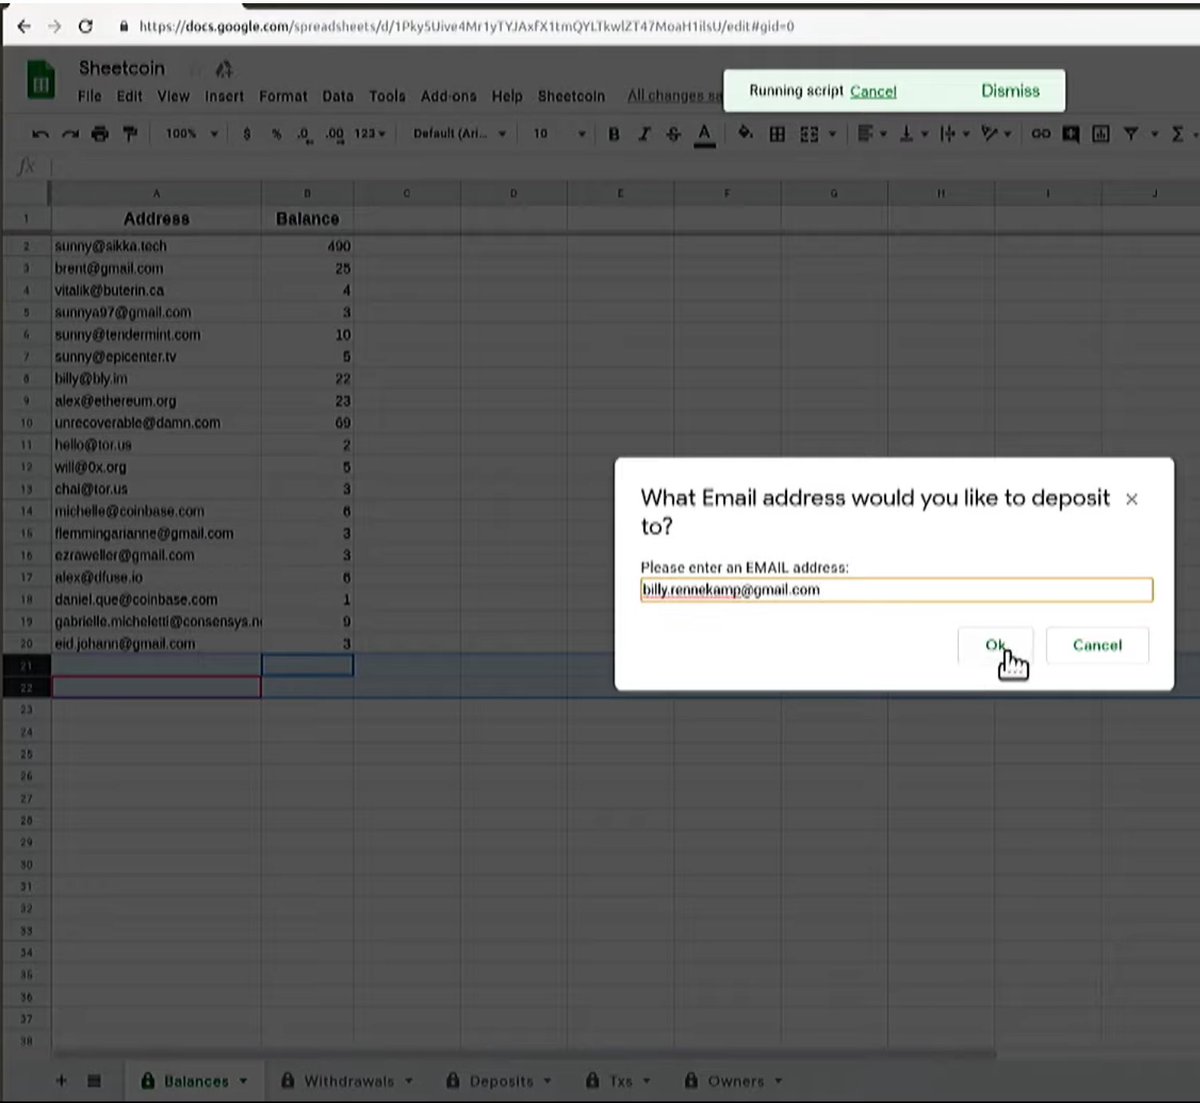Open the cell borders tool

[777, 134]
